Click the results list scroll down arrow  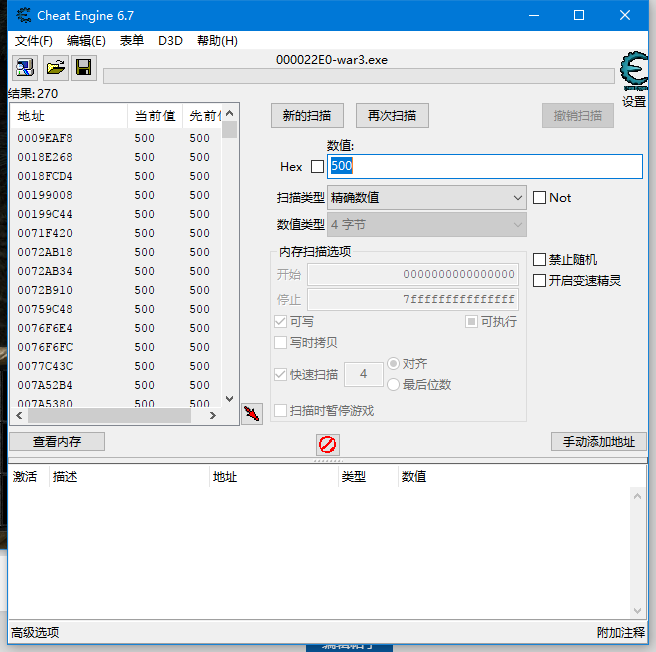[x=229, y=399]
